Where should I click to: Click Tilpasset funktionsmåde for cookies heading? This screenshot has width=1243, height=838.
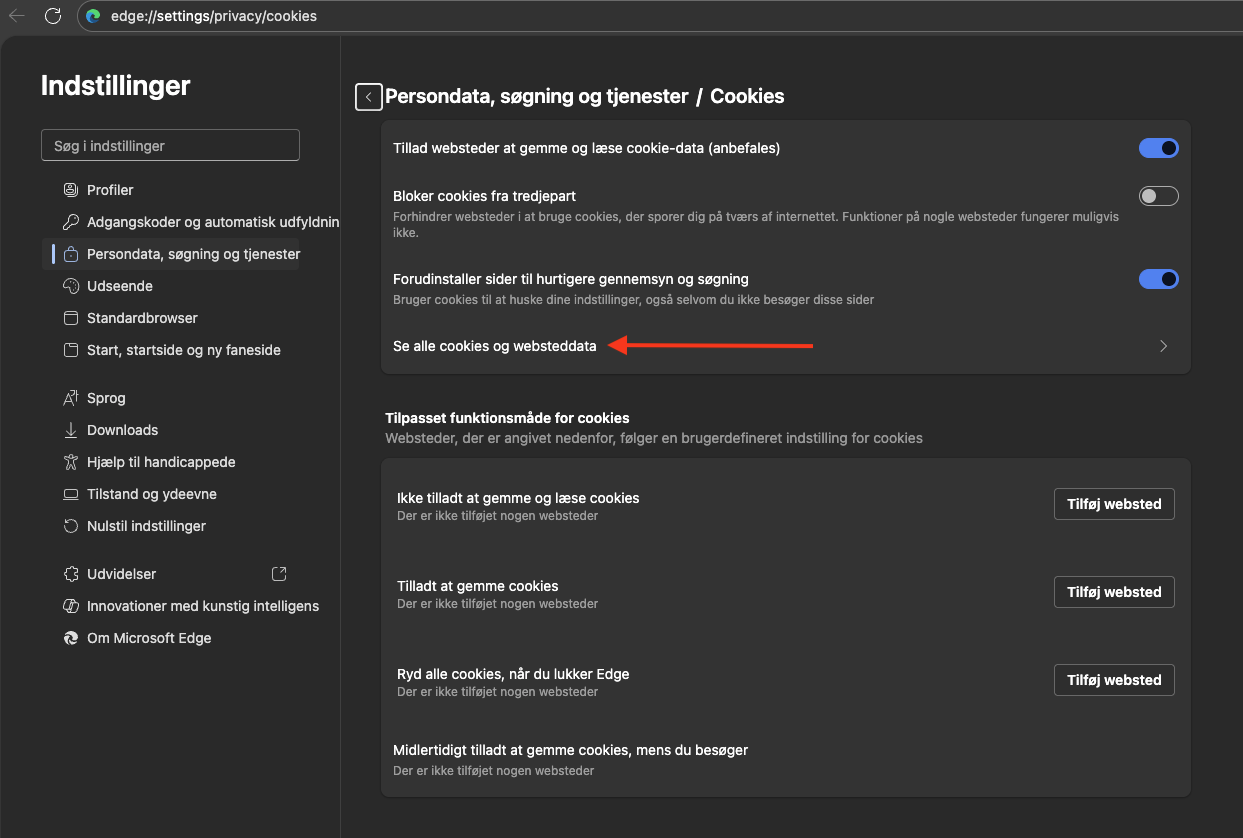pyautogui.click(x=507, y=418)
